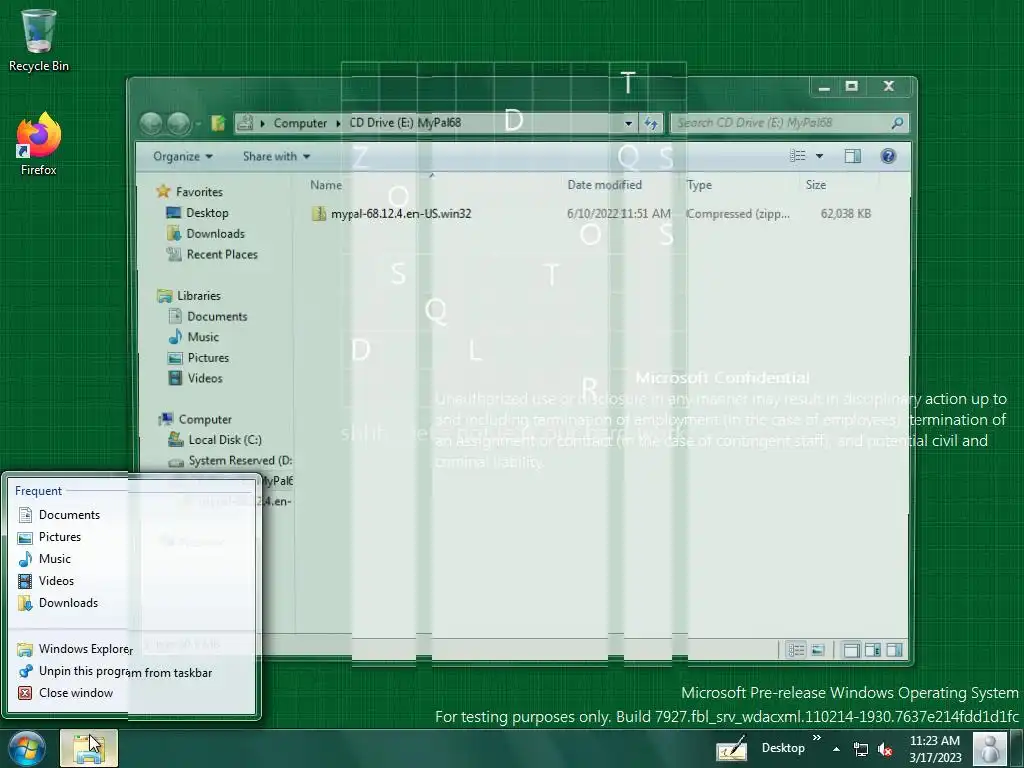Click the mypal zip file icon
This screenshot has width=1024, height=768.
coord(319,214)
